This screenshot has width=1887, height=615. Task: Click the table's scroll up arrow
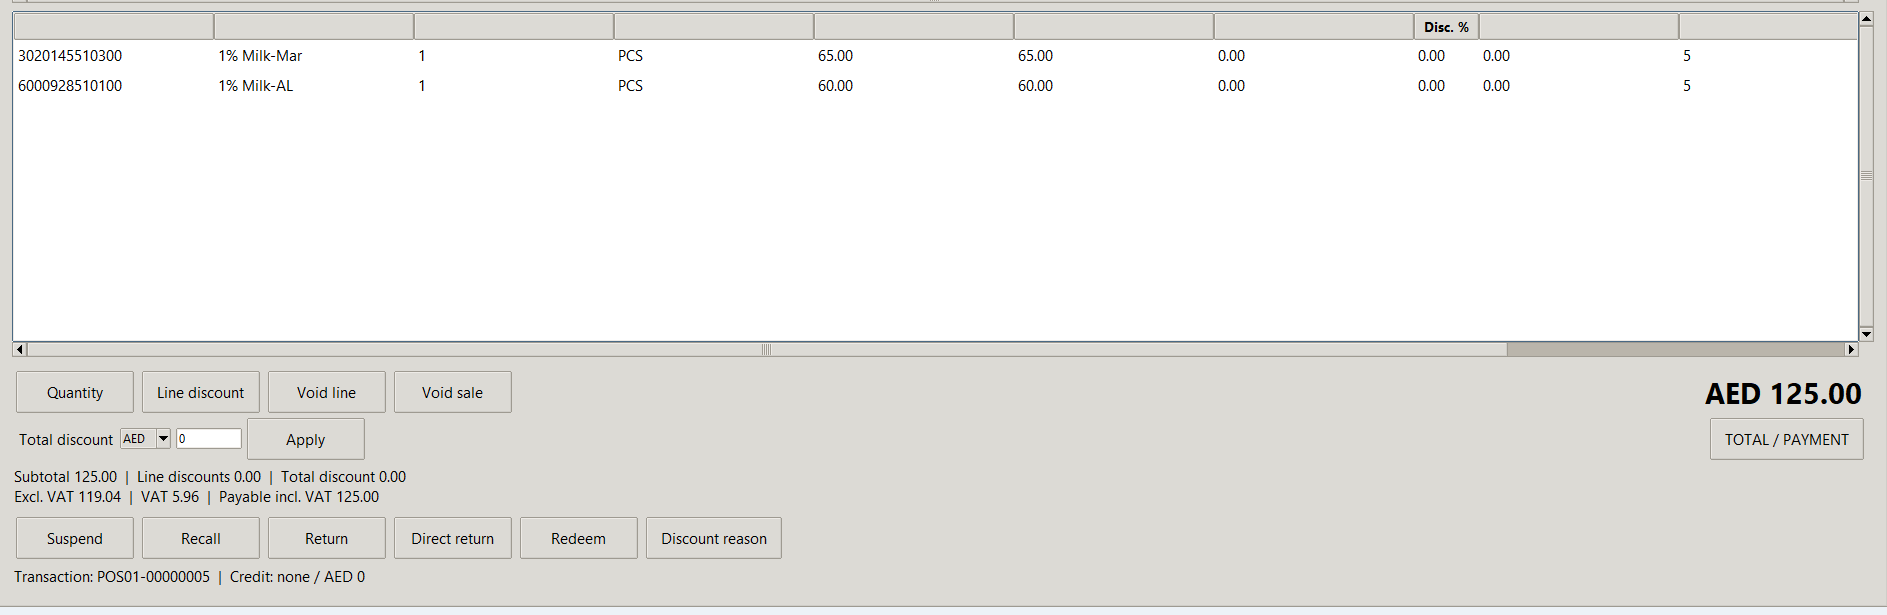coord(1866,19)
